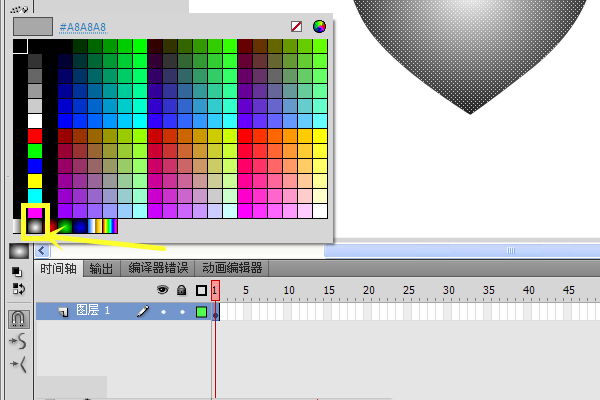Pick the magenta swatch in basic column
This screenshot has width=600, height=400.
click(x=35, y=211)
